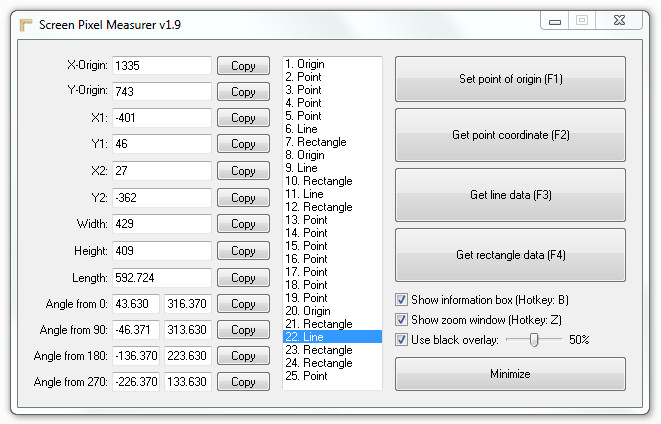Select list entry 1. Origin
The image size is (661, 424).
point(332,64)
